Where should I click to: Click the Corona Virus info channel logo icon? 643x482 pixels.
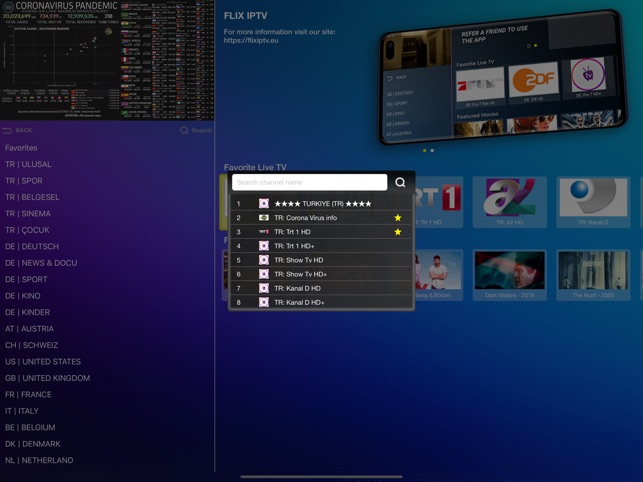point(264,218)
